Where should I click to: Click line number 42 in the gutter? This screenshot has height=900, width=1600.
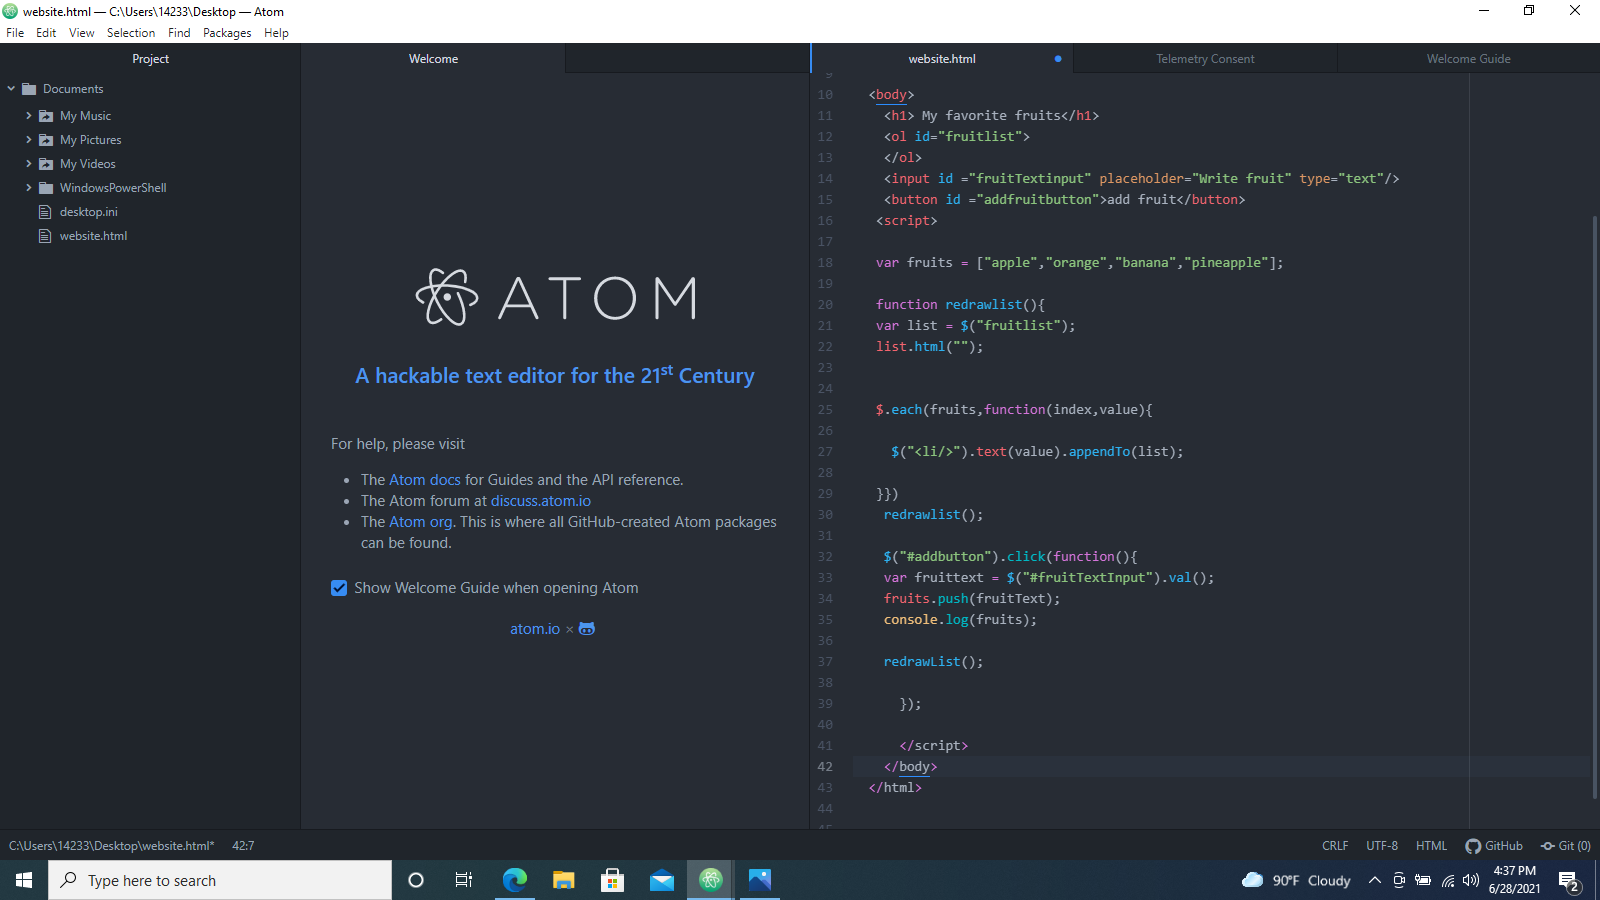pyautogui.click(x=825, y=767)
